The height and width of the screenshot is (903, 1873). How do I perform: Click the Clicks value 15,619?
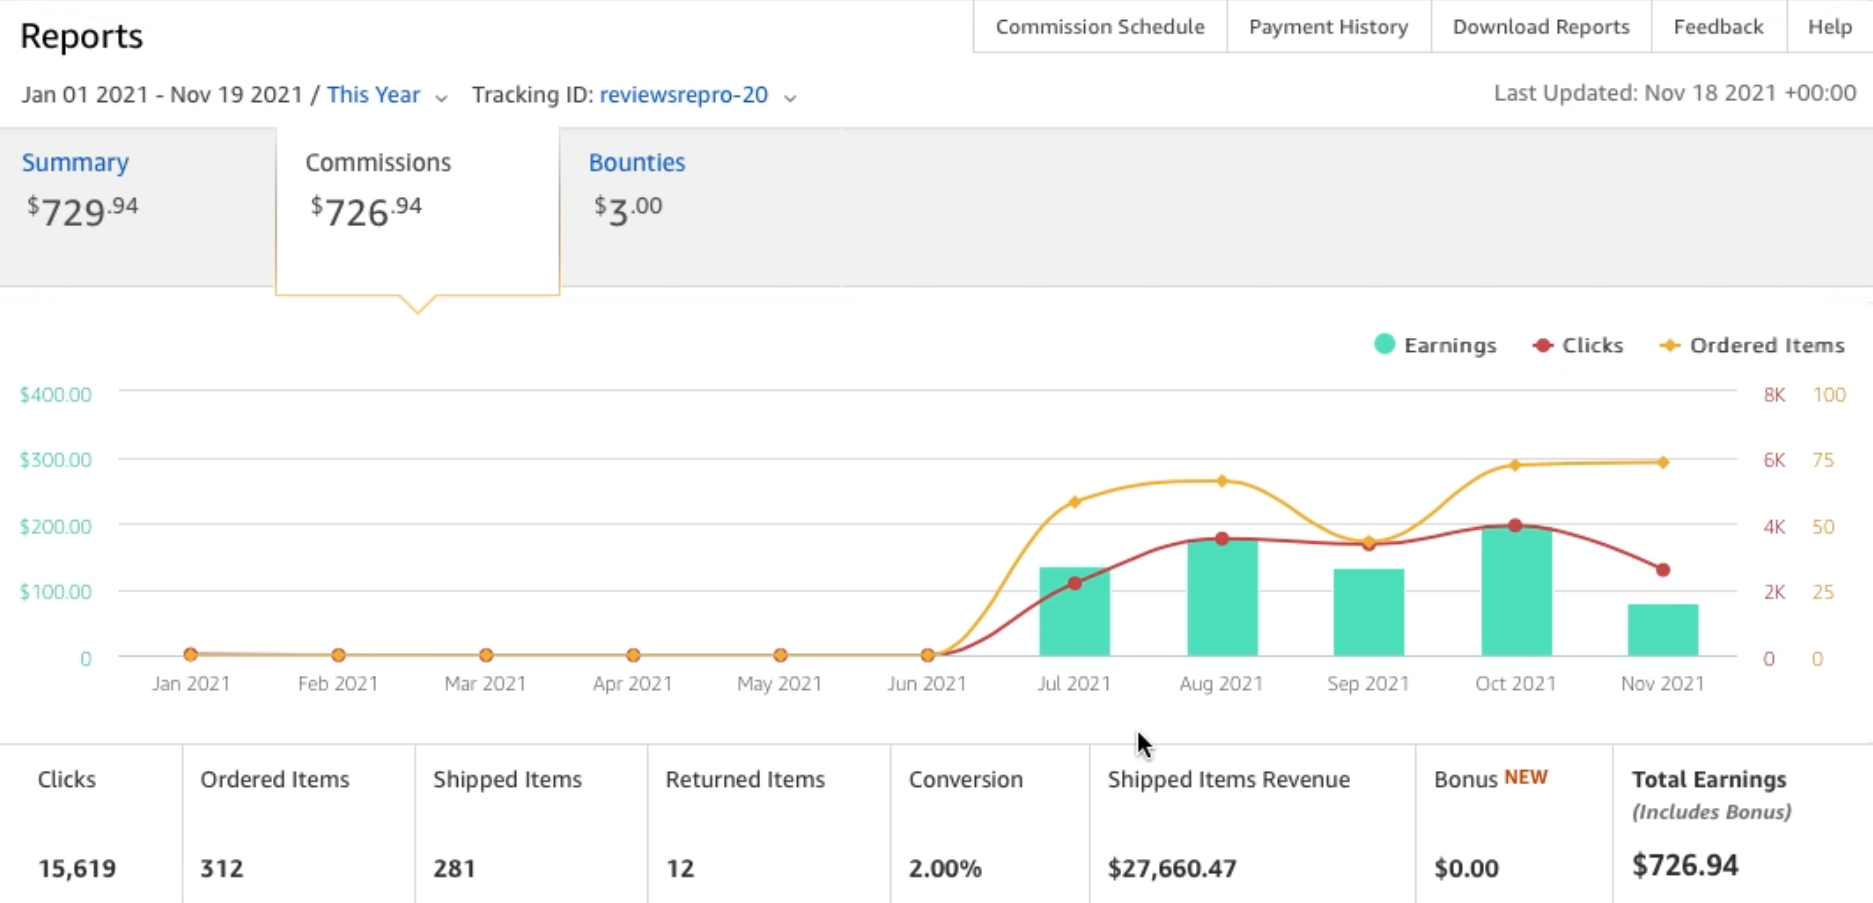click(x=77, y=868)
